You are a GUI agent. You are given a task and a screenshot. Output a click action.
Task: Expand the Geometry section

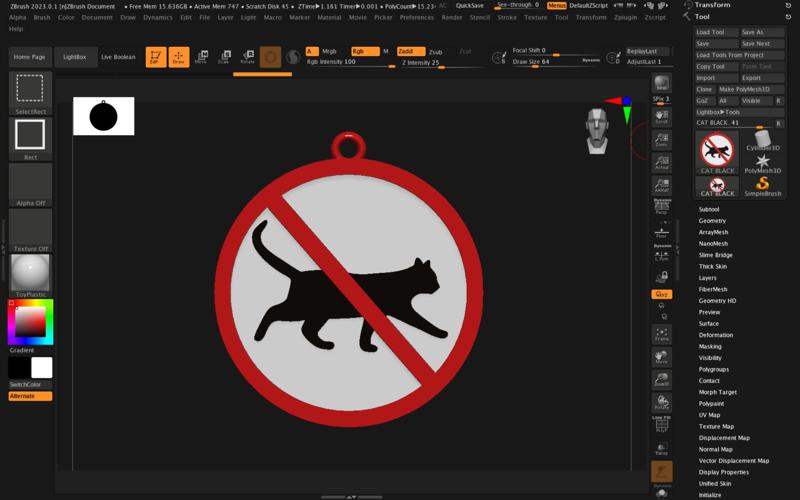pos(712,221)
